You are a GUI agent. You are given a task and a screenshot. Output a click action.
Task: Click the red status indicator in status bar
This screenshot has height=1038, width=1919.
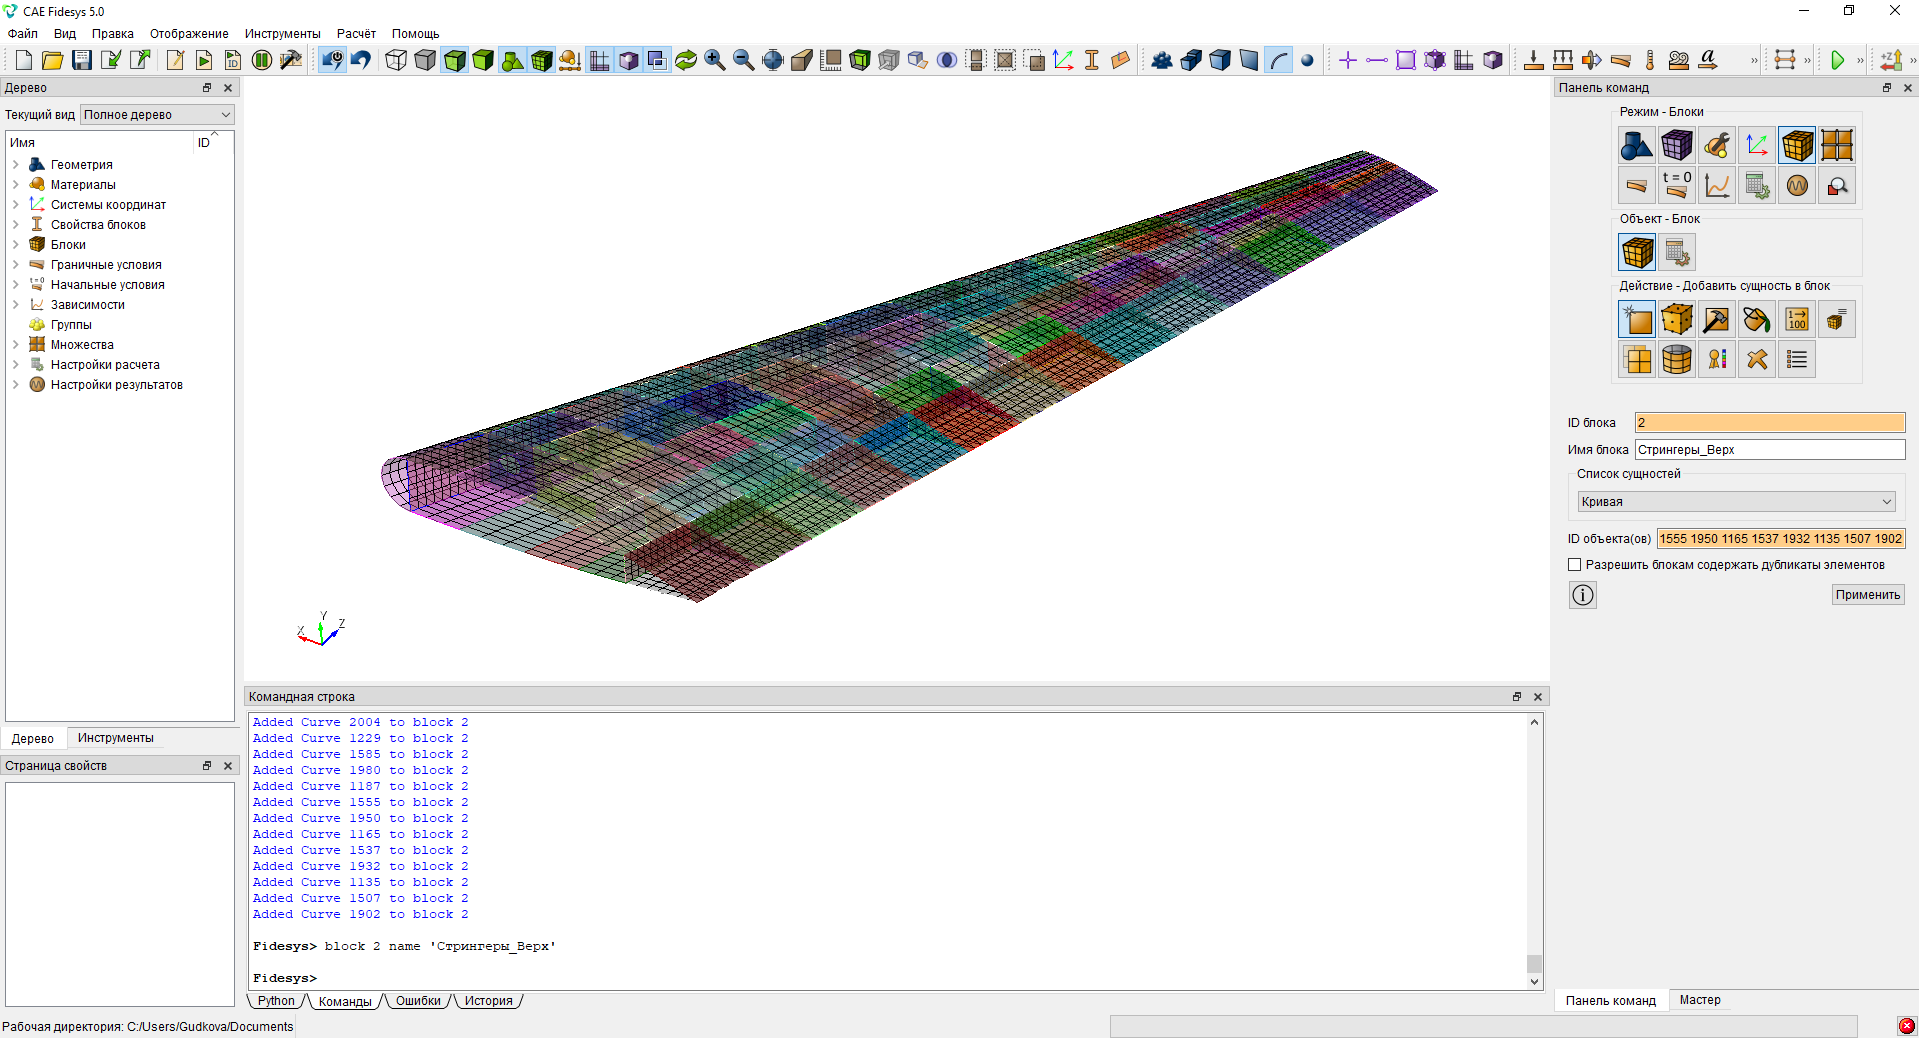click(x=1907, y=1026)
